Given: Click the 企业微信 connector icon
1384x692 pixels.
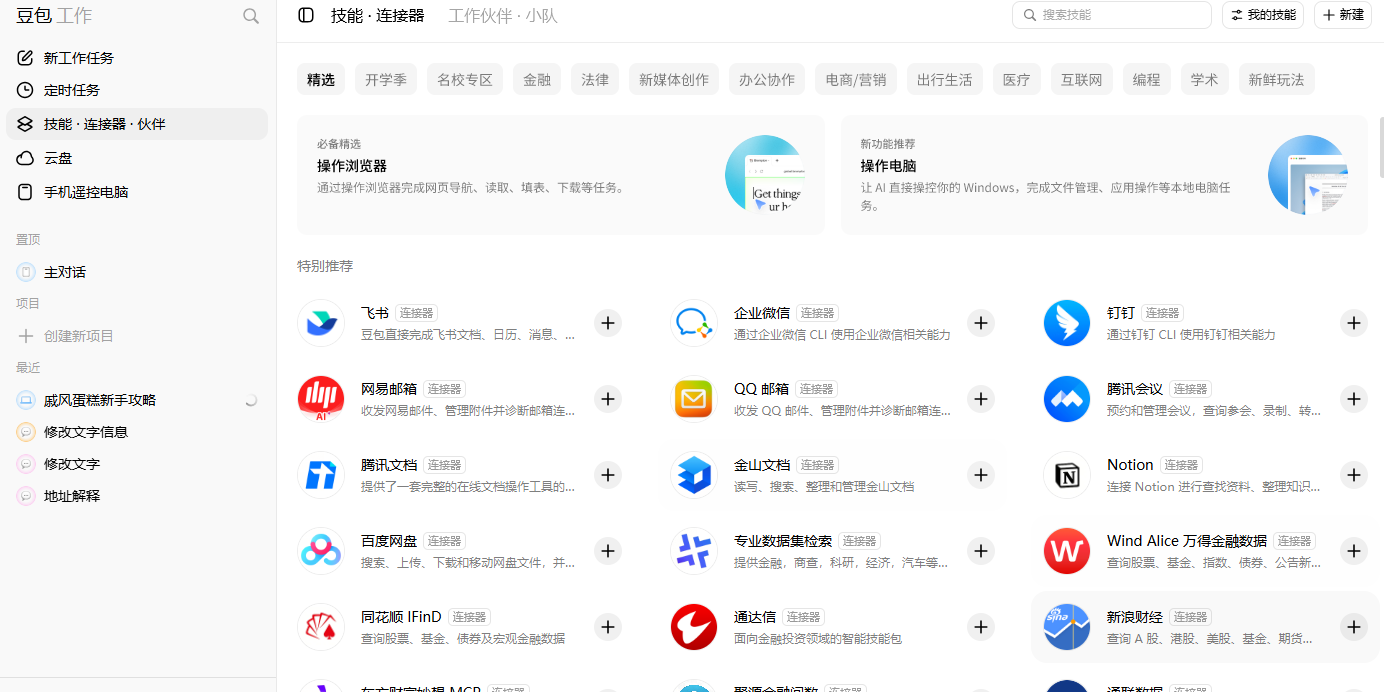Looking at the screenshot, I should pyautogui.click(x=694, y=323).
